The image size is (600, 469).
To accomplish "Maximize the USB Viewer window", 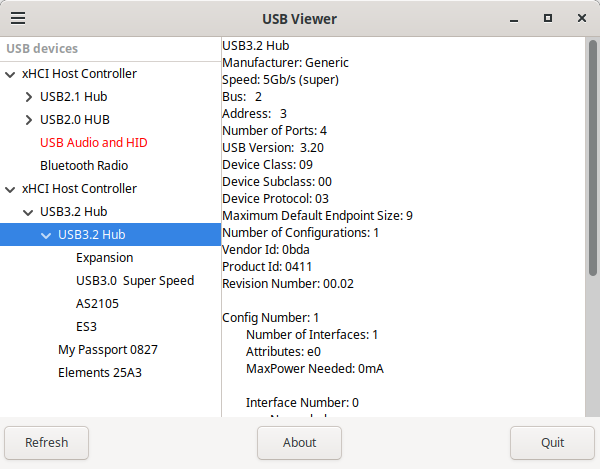I will 548,19.
